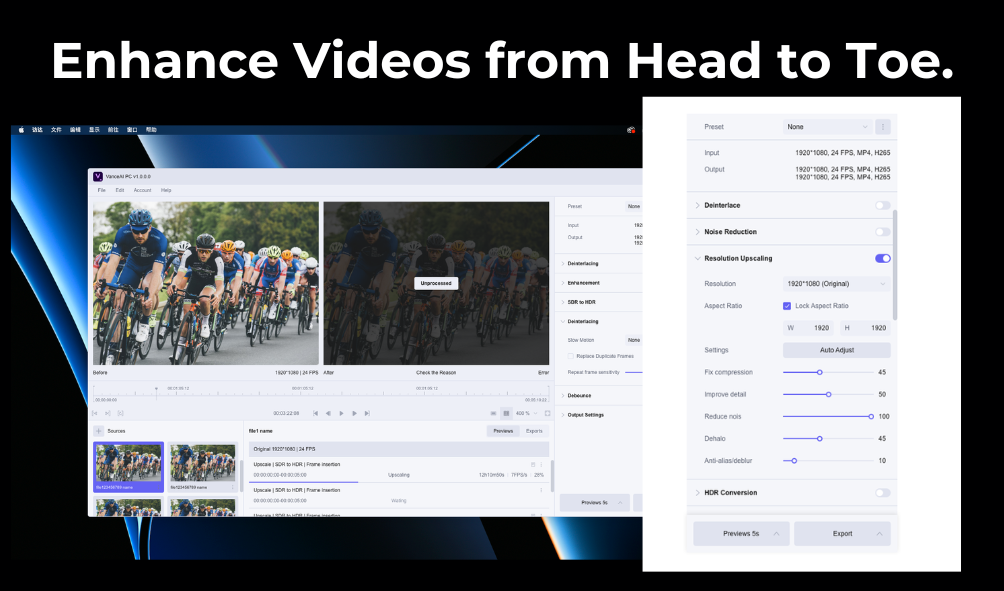
Task: Open the File menu in VanceAI
Action: (101, 190)
